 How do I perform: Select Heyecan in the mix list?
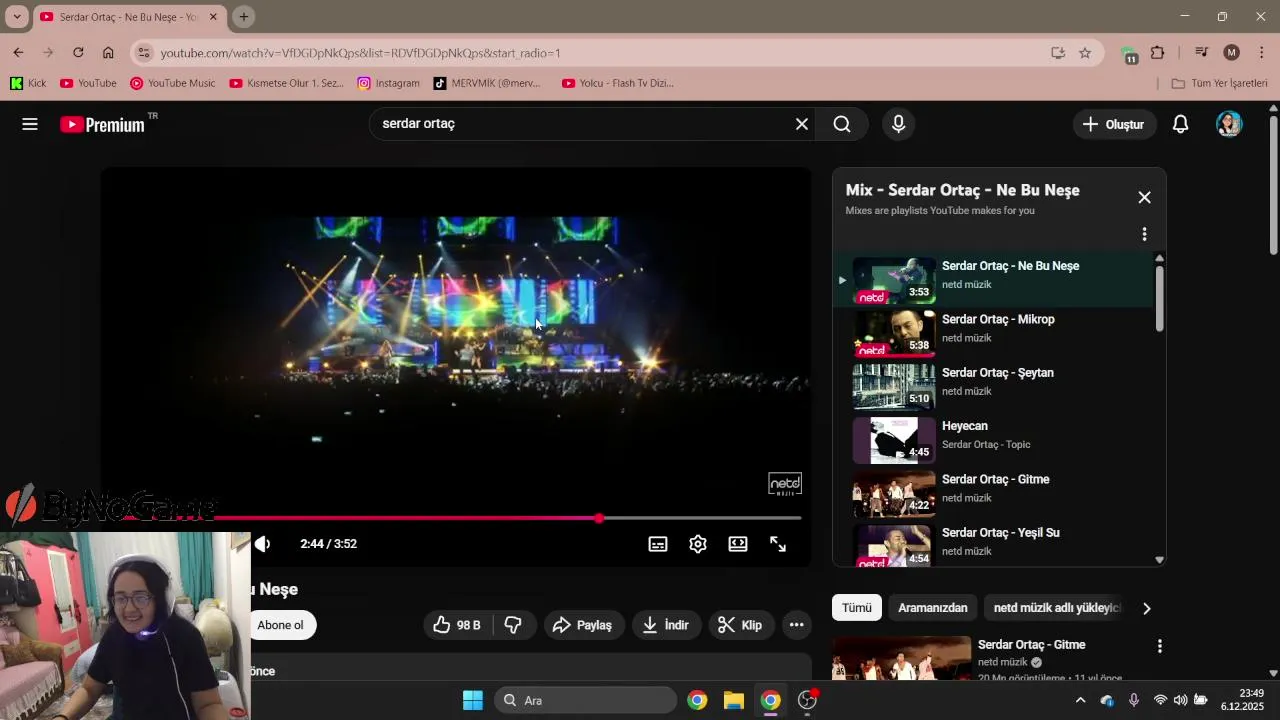coord(995,440)
